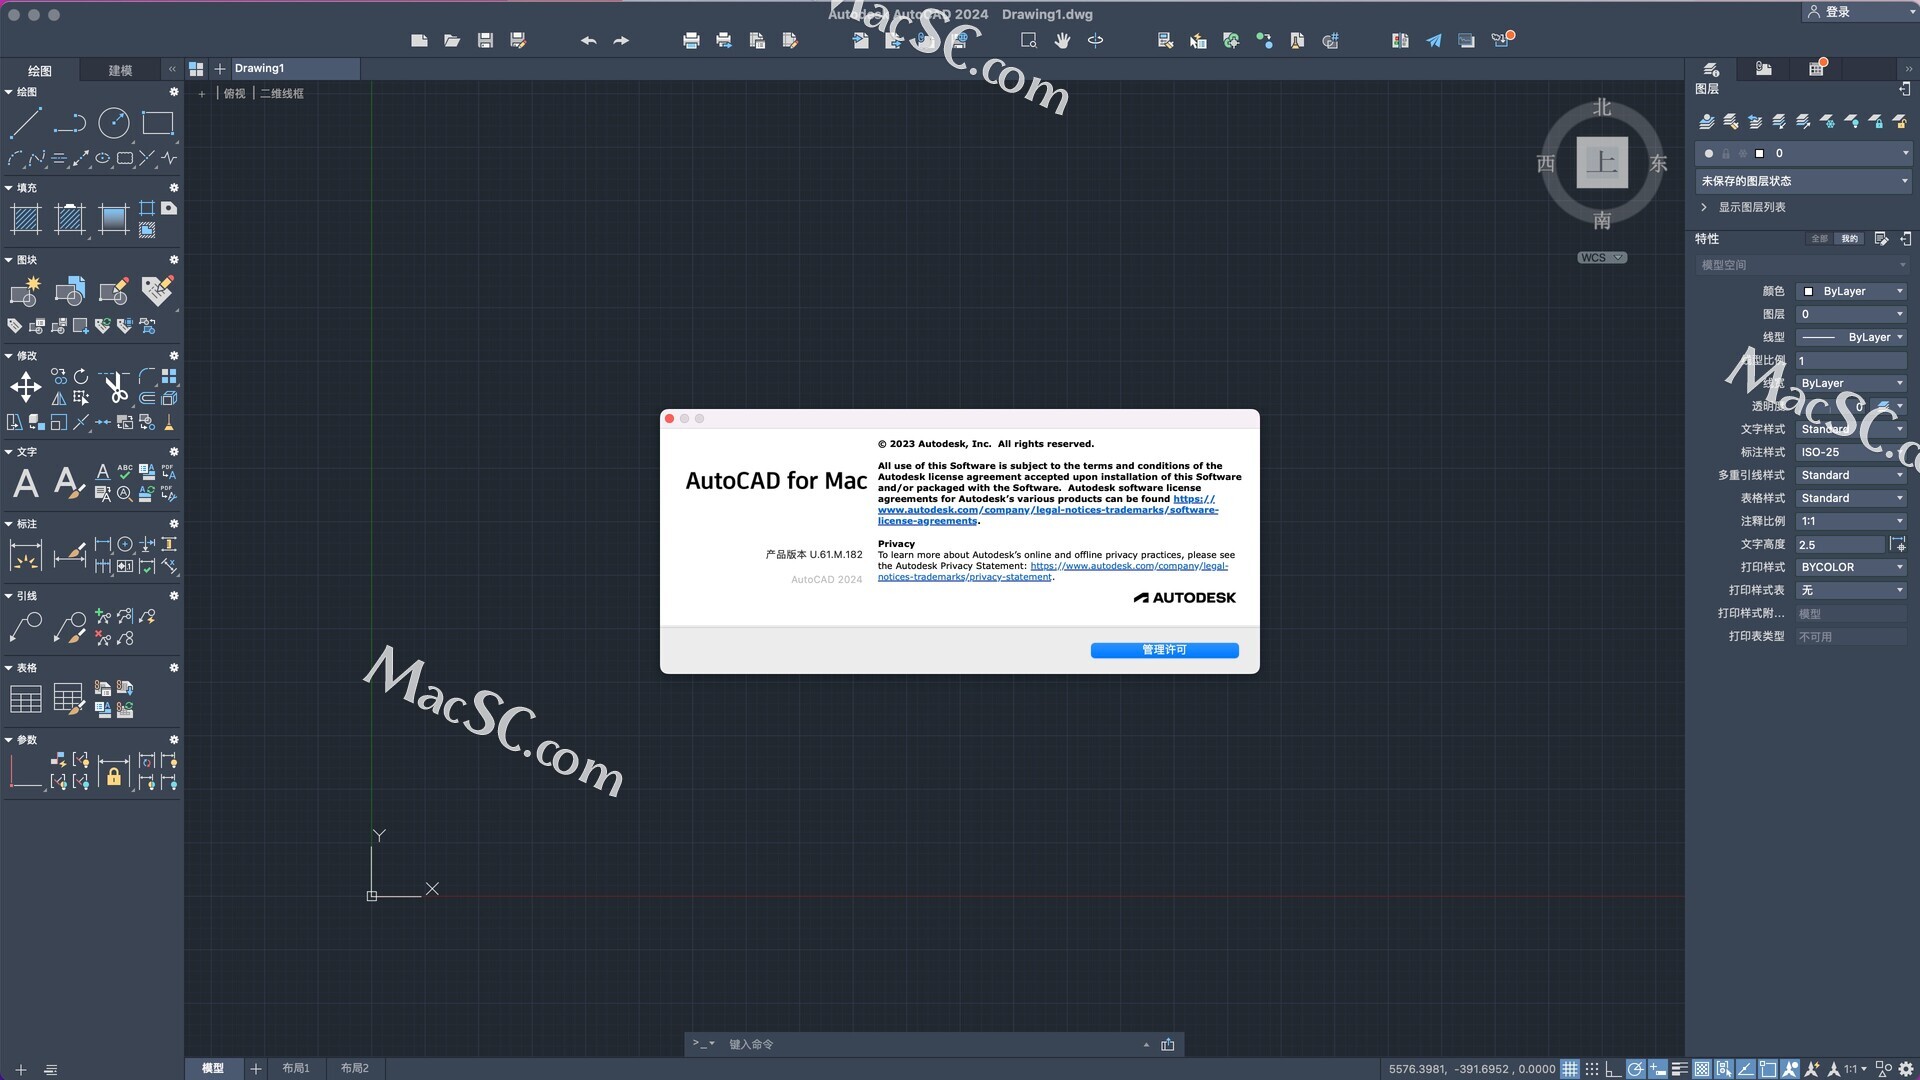This screenshot has width=1920, height=1080.
Task: Open the color ByLayer dropdown
Action: tap(1852, 291)
